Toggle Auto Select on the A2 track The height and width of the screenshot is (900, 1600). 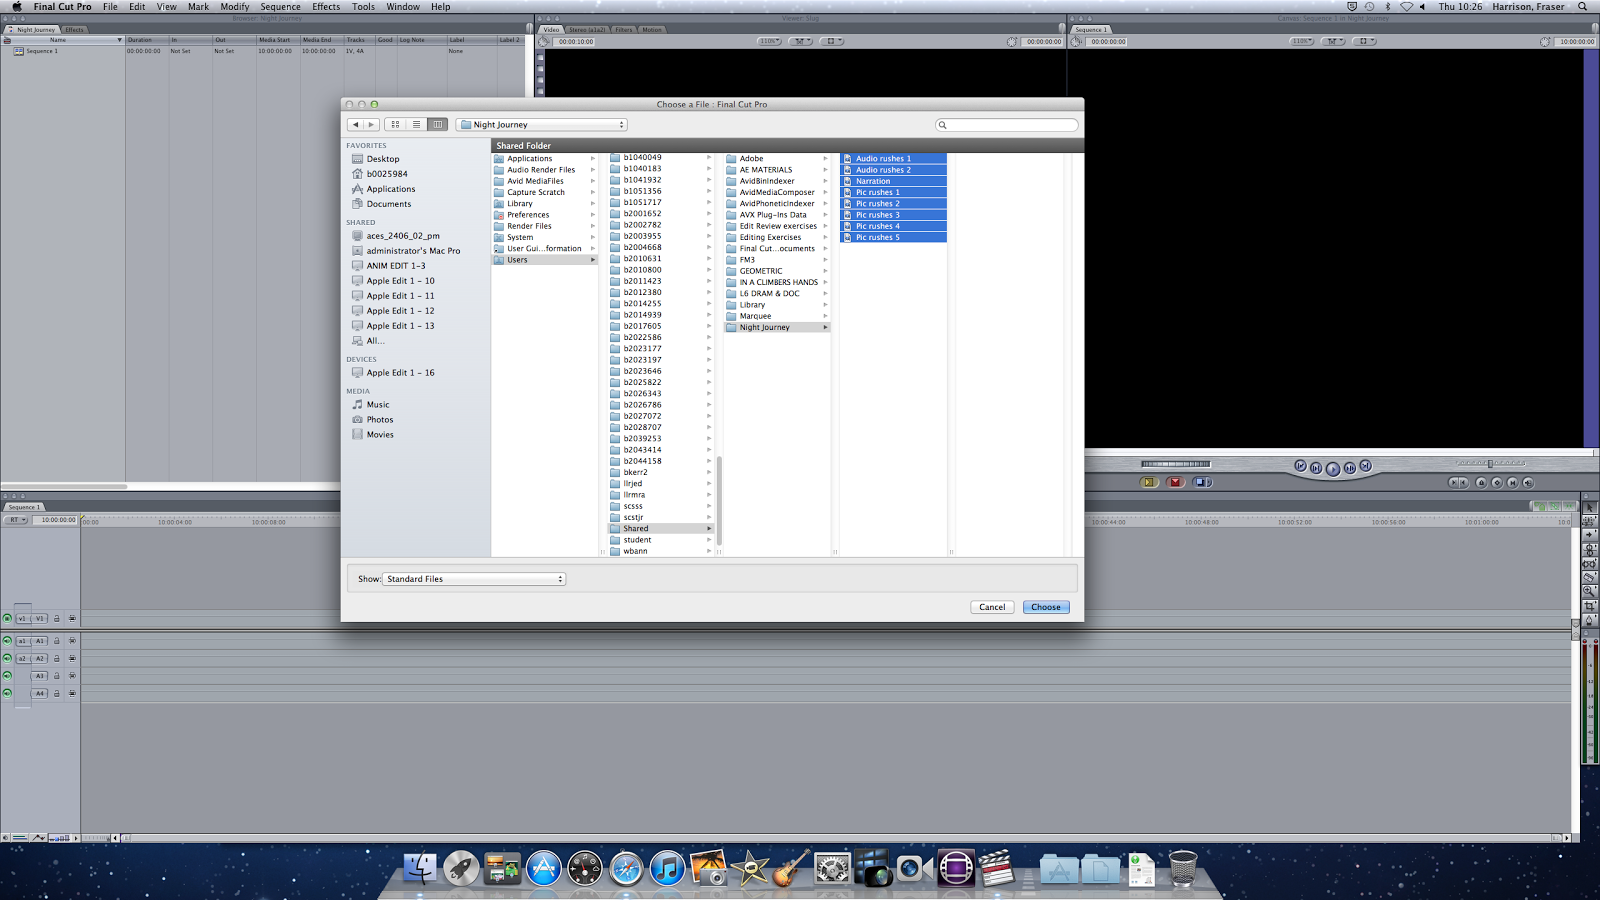coord(72,659)
